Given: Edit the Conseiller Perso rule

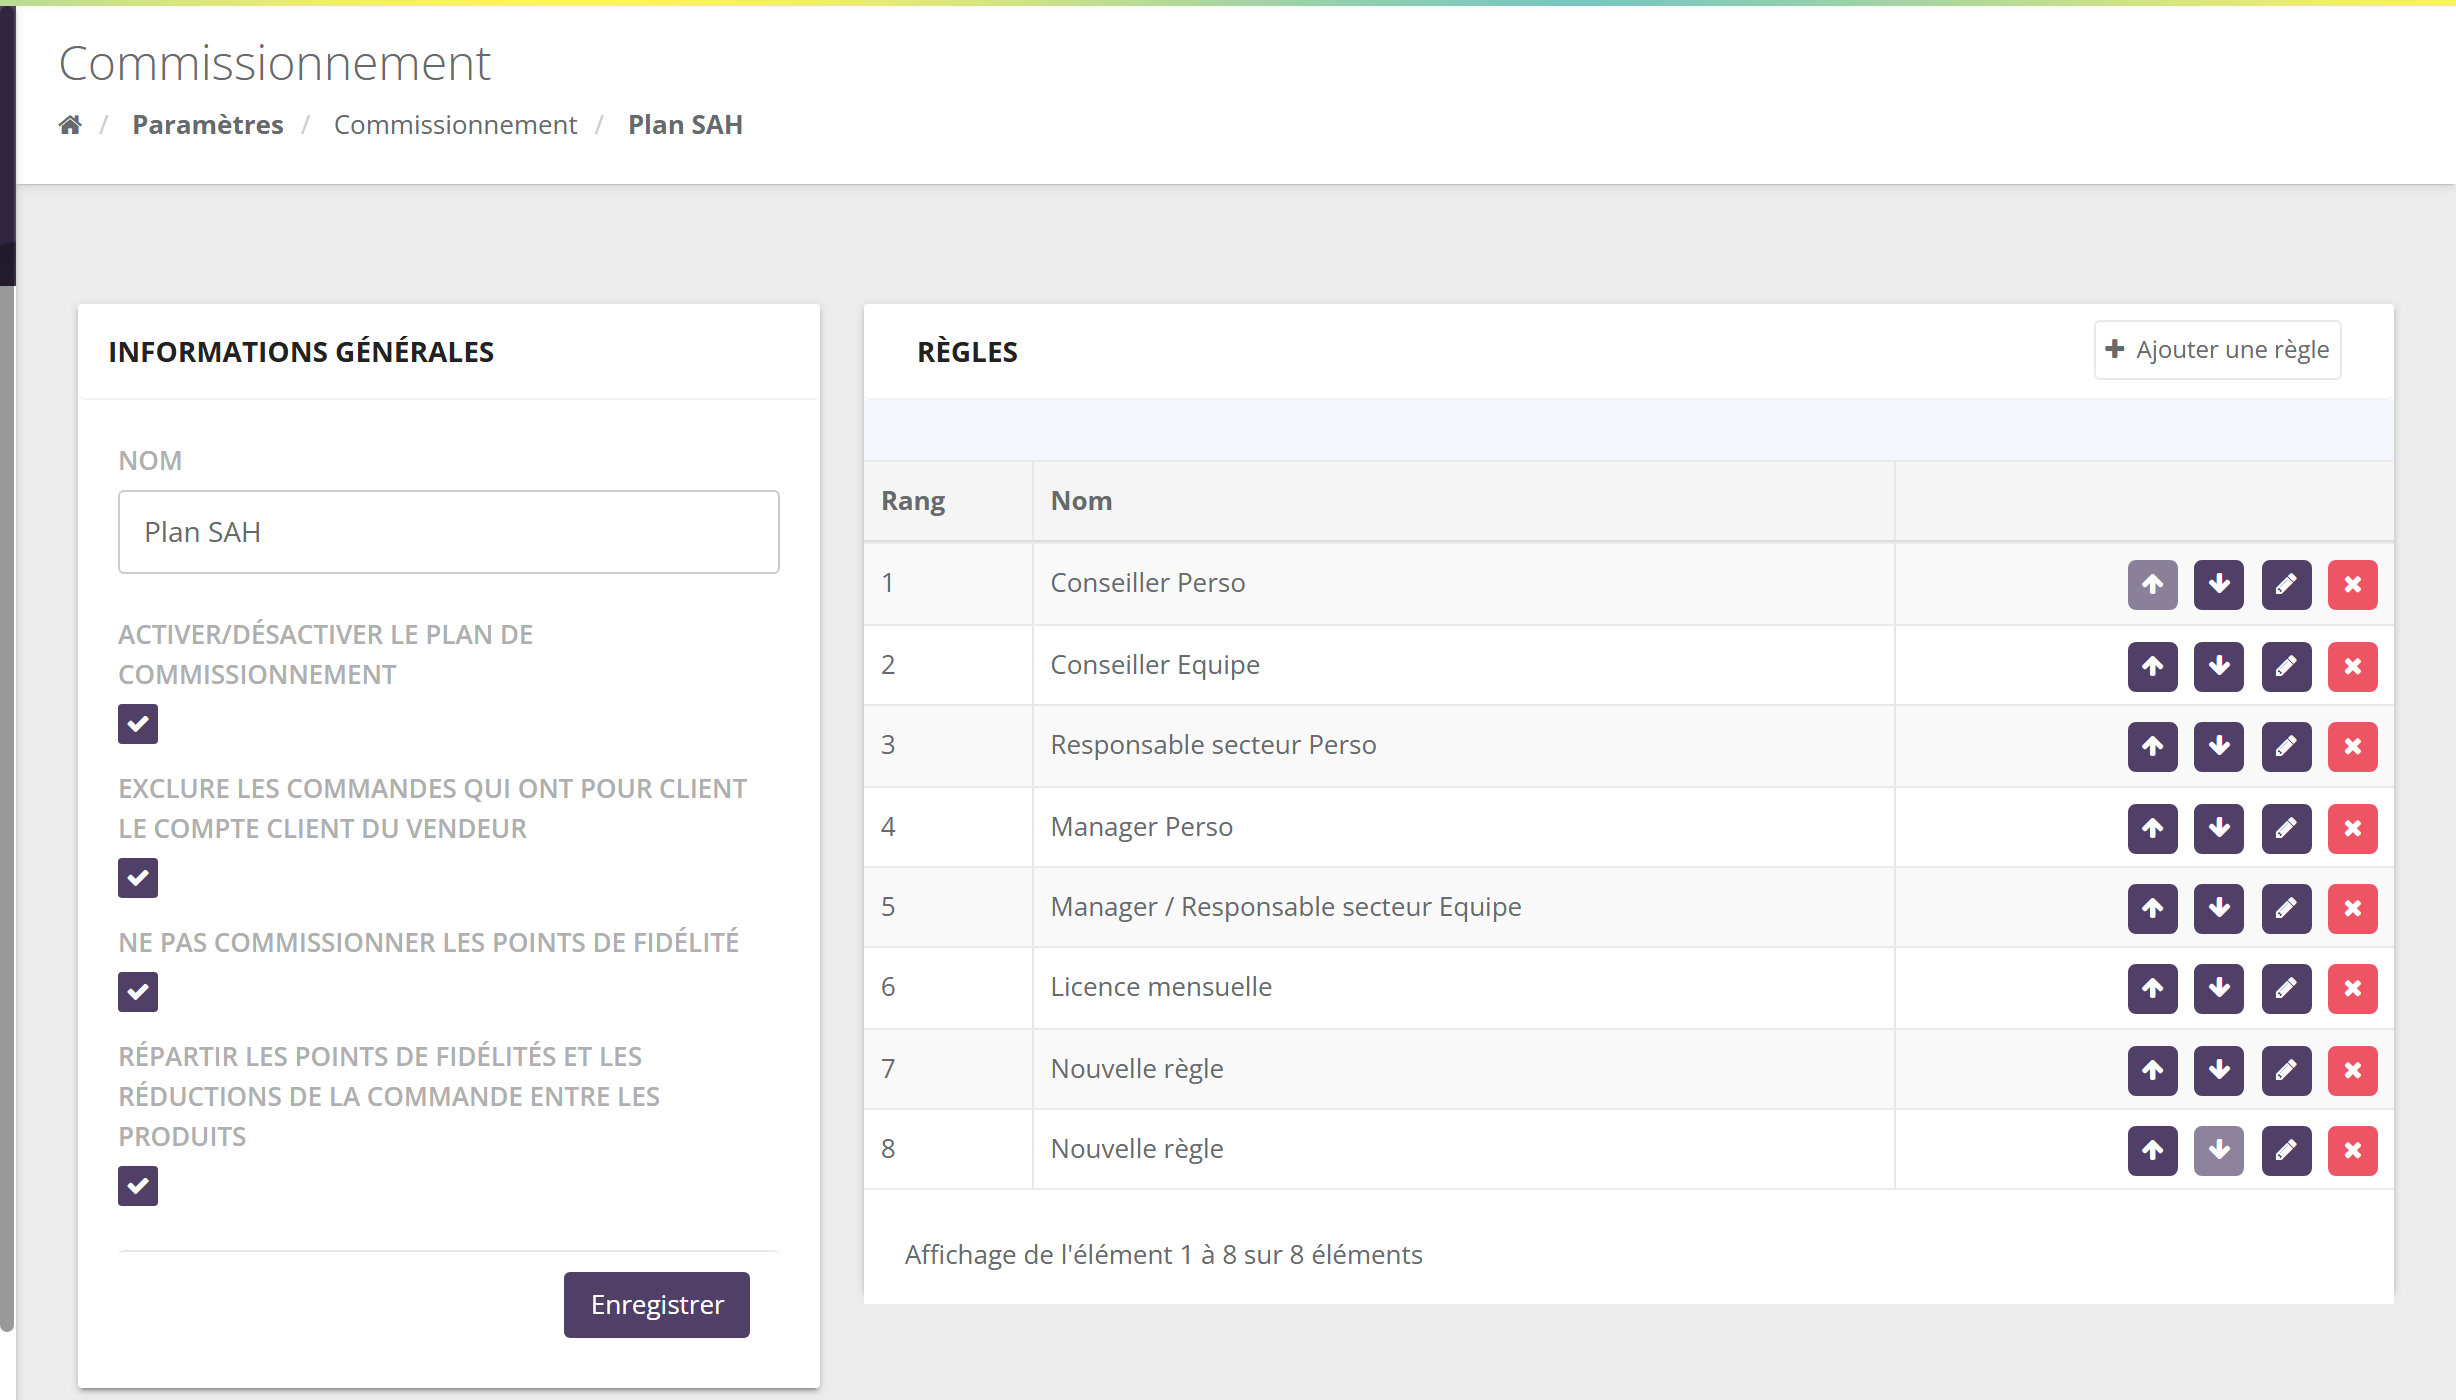Looking at the screenshot, I should [2286, 584].
